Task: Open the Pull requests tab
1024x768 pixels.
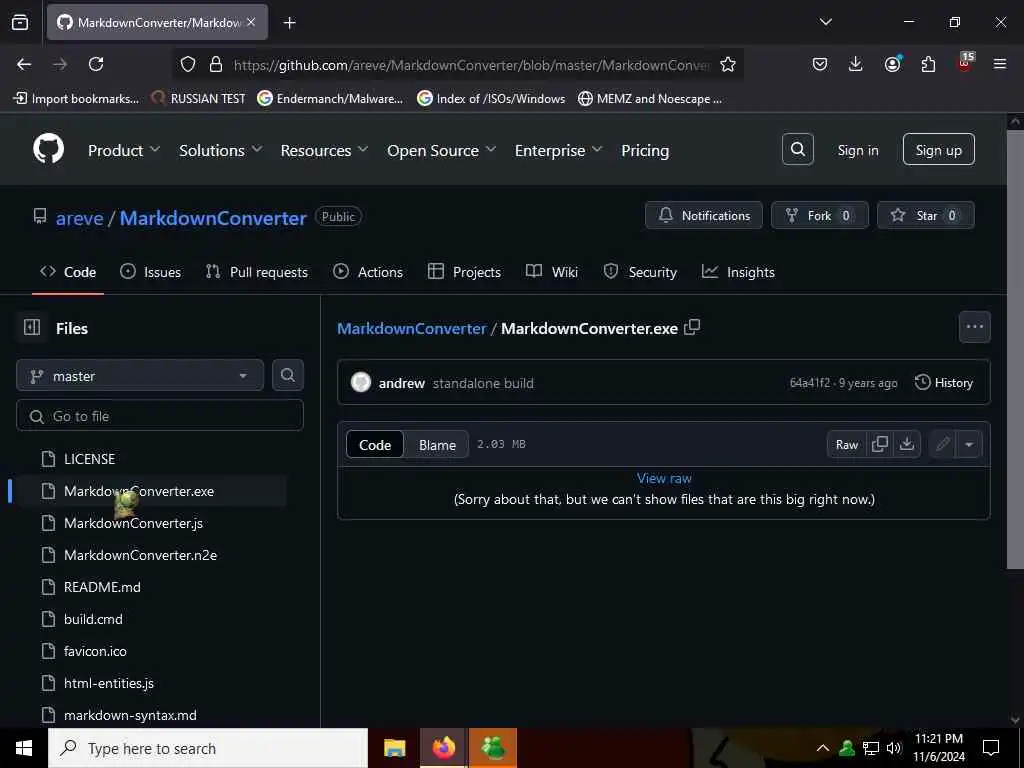Action: tap(257, 272)
